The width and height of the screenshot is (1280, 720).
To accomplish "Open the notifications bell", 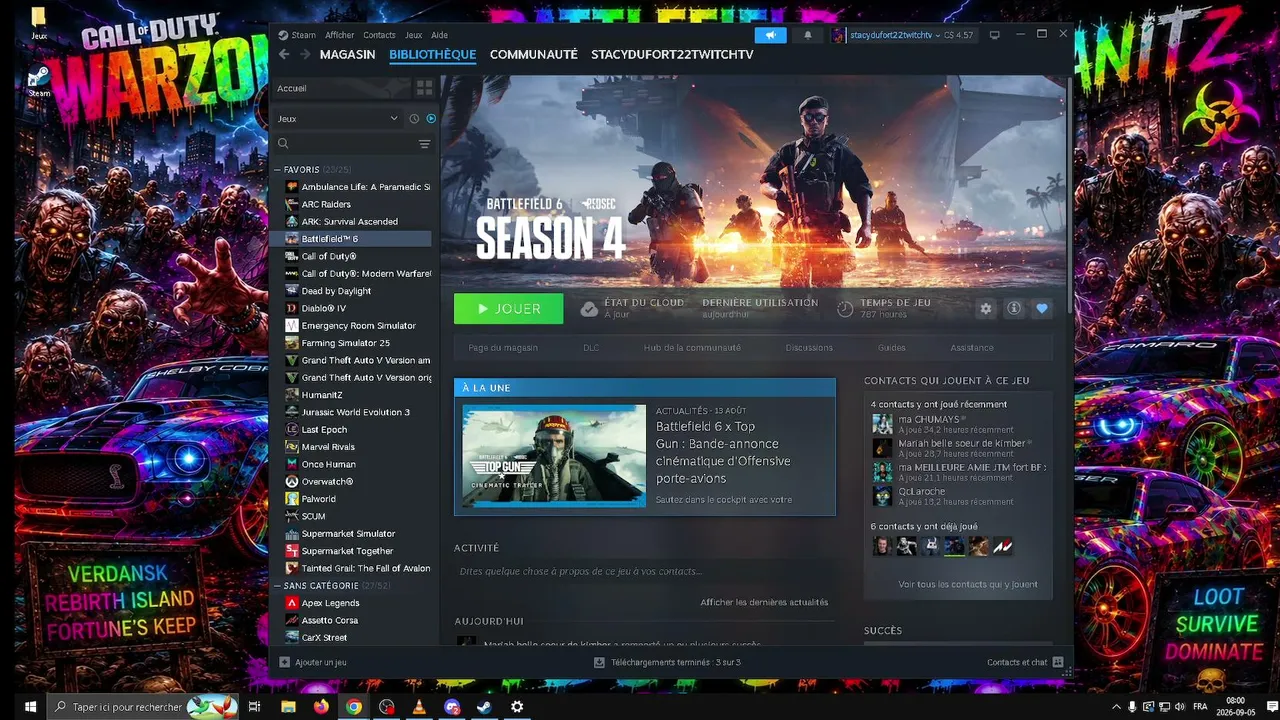I will (808, 35).
